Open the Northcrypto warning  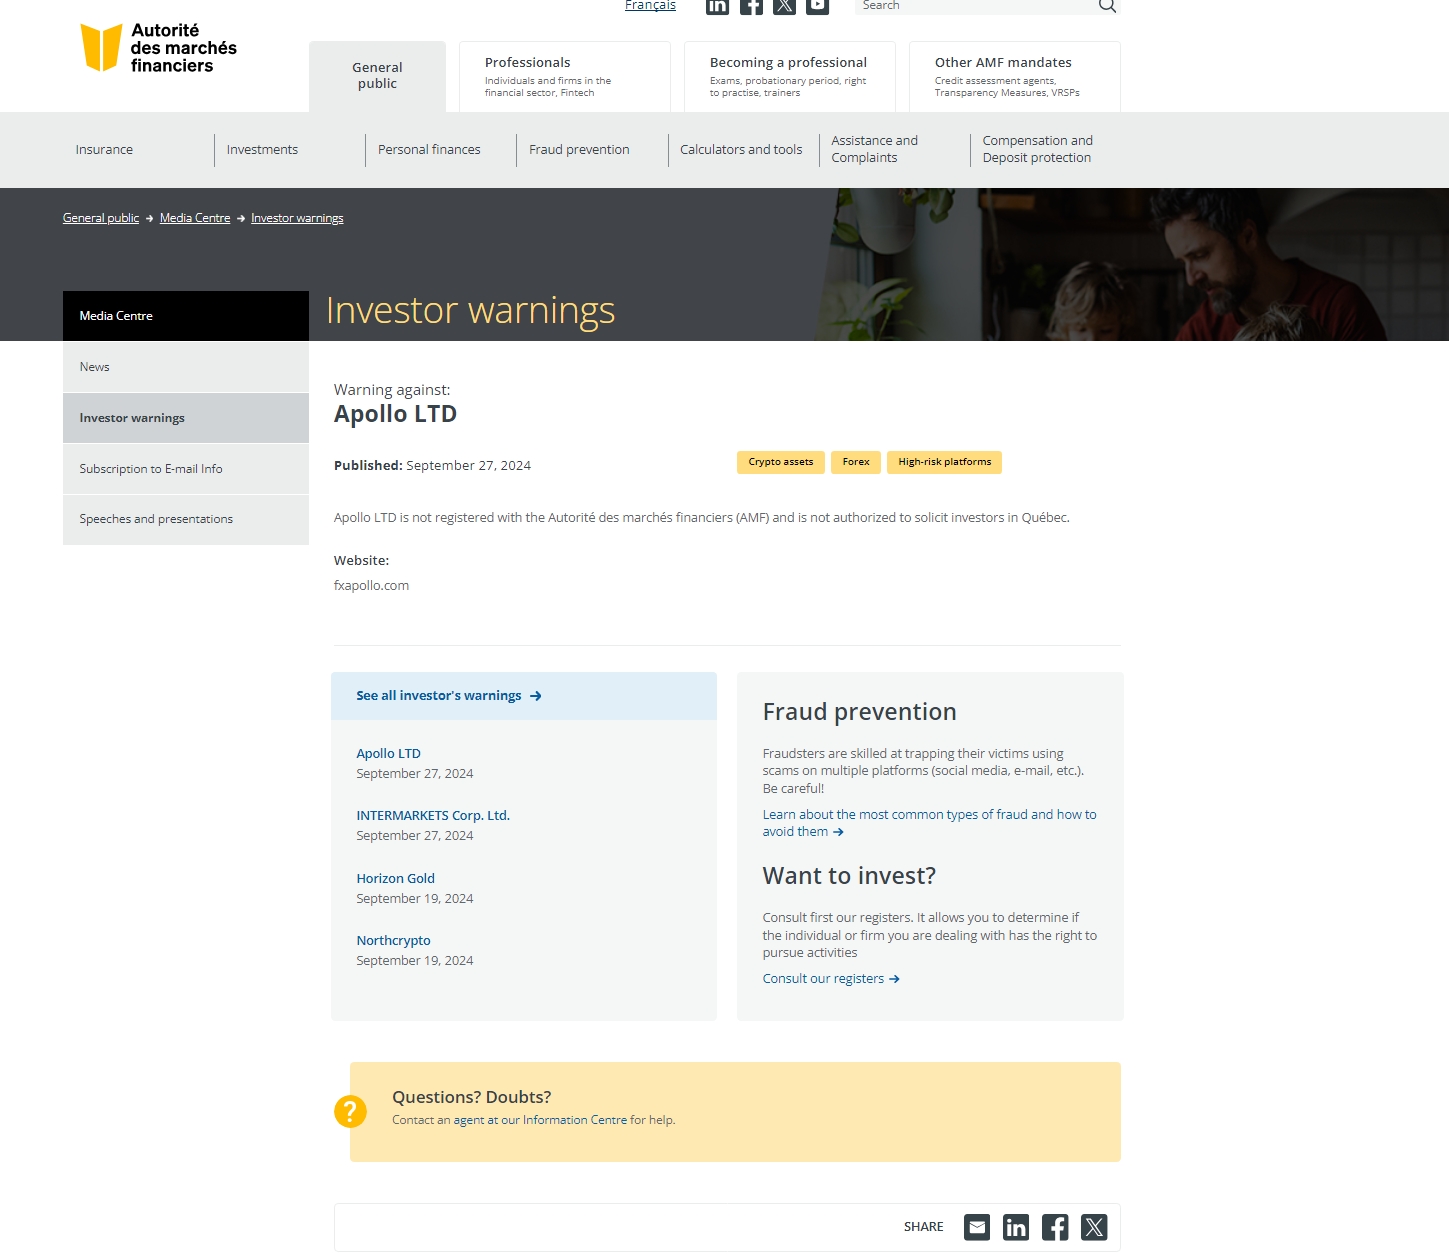tap(393, 941)
